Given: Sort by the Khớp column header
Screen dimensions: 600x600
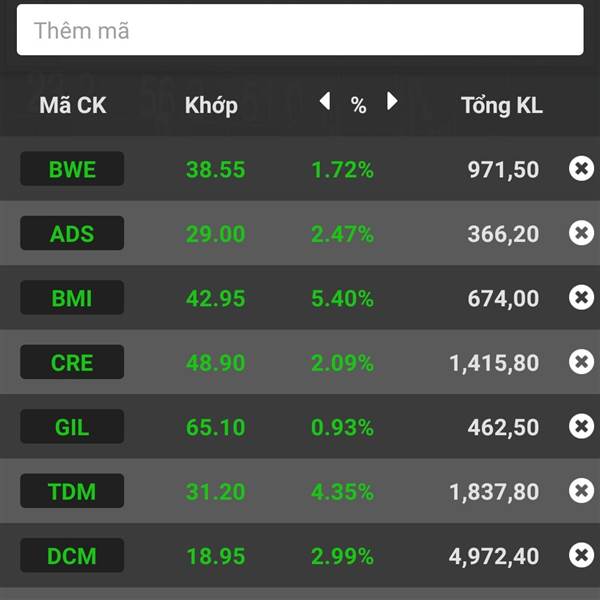Looking at the screenshot, I should [x=211, y=106].
